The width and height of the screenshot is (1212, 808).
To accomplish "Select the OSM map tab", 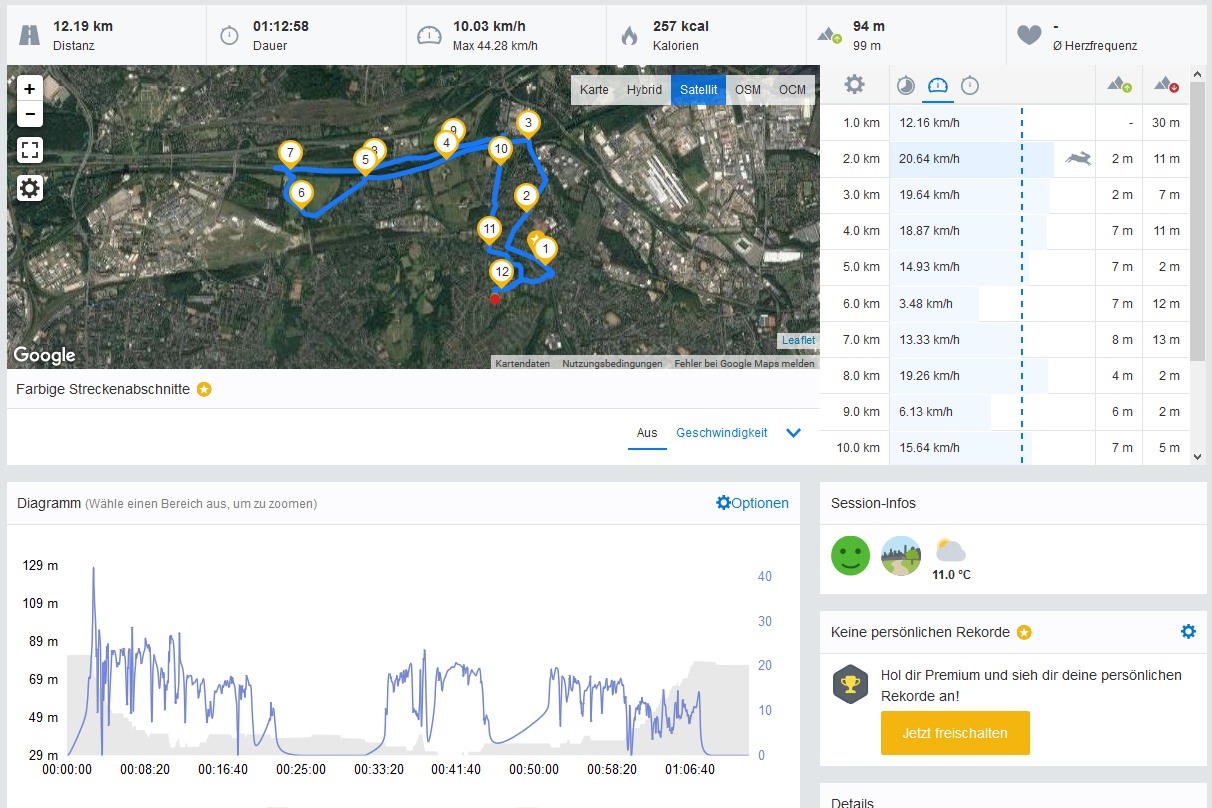I will [x=747, y=90].
